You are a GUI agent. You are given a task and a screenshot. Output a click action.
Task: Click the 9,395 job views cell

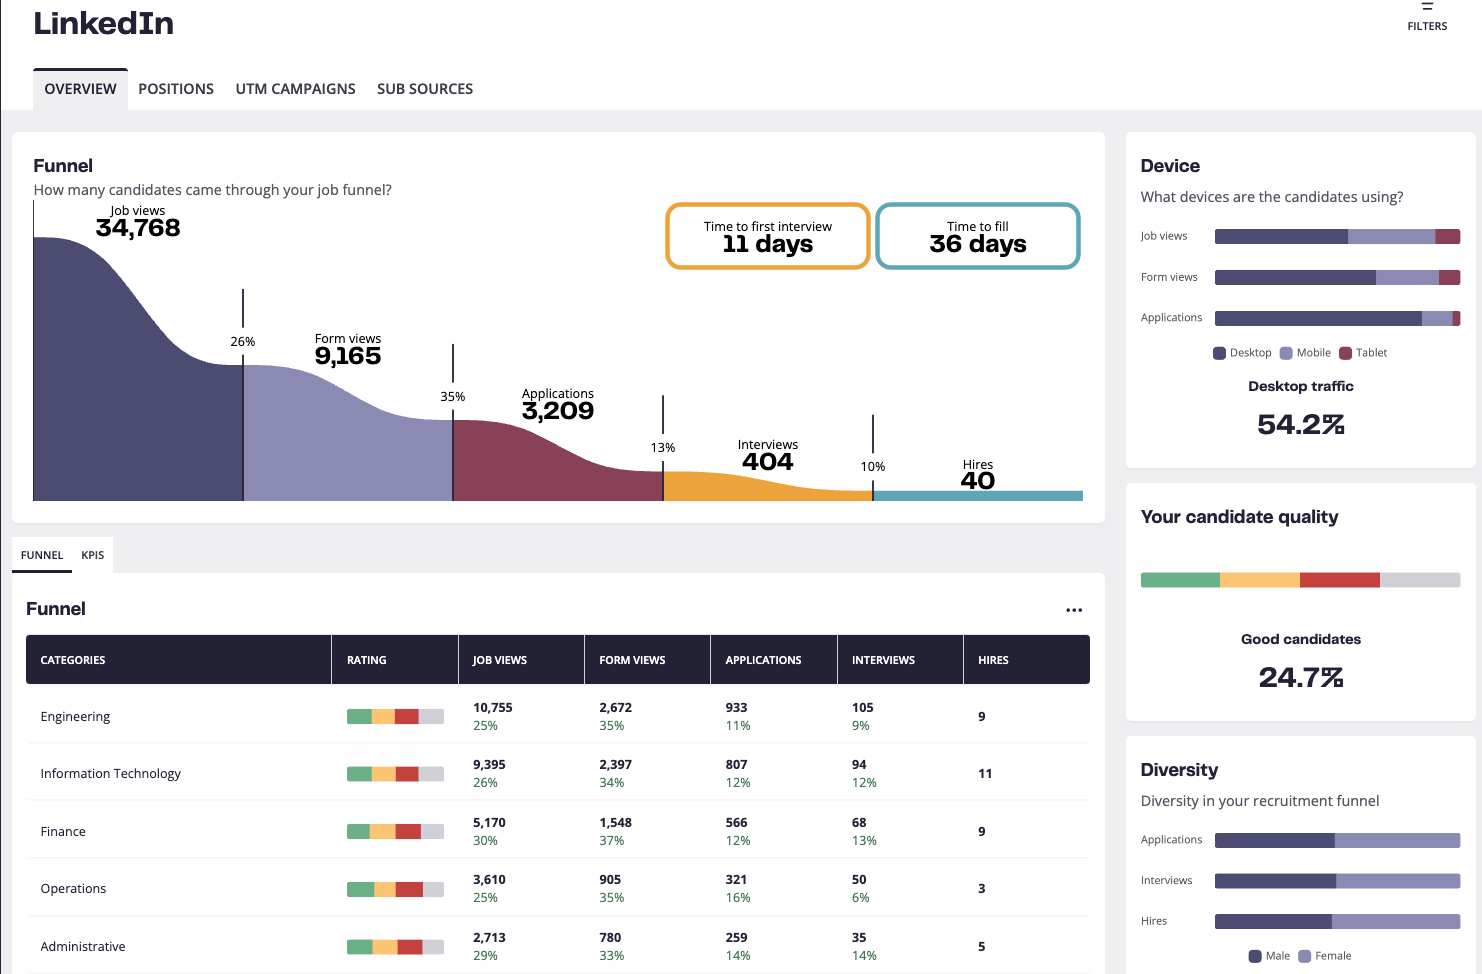coord(489,764)
